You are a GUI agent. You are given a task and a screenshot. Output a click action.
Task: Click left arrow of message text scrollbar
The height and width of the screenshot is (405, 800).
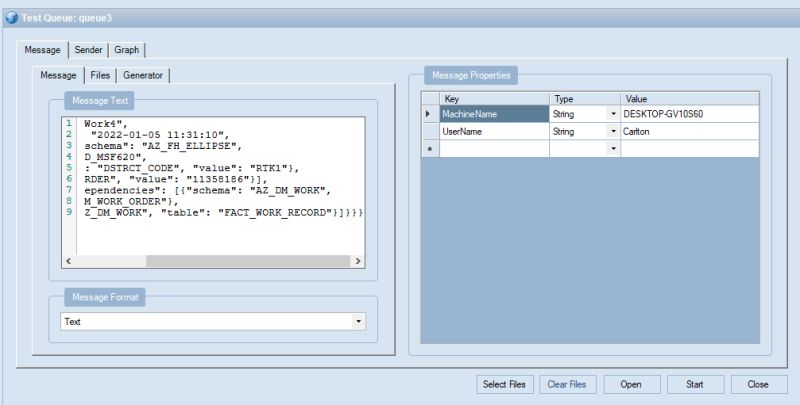coord(68,261)
